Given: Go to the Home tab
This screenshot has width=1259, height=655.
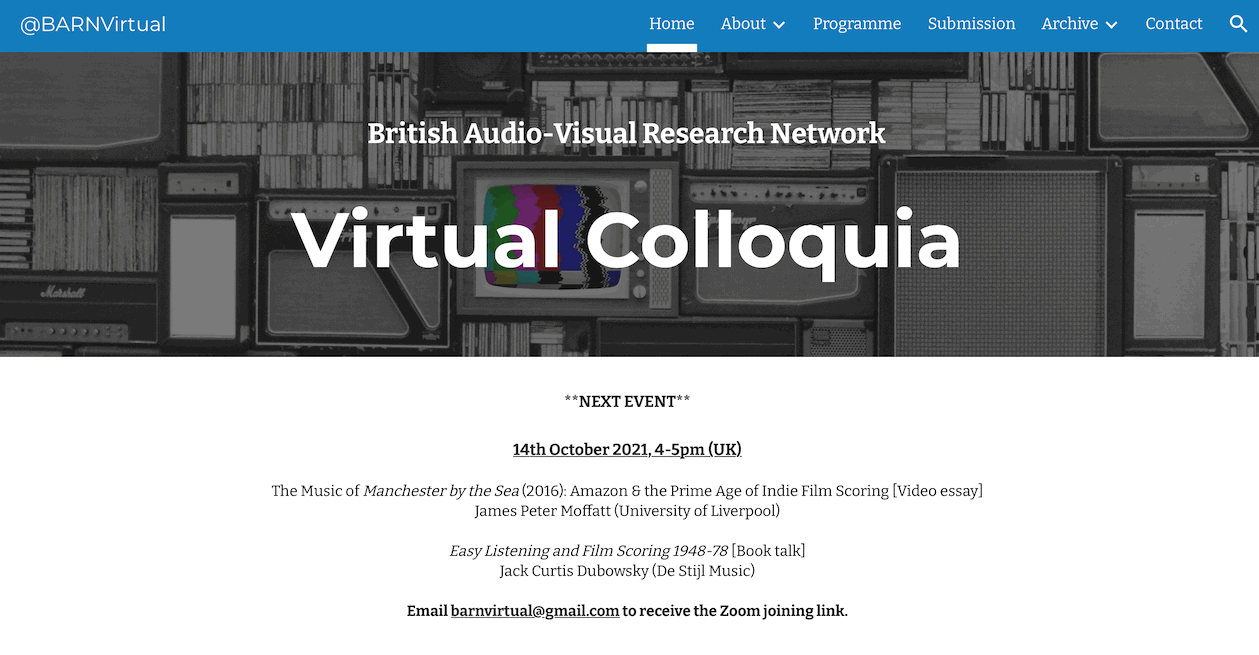Looking at the screenshot, I should point(671,24).
